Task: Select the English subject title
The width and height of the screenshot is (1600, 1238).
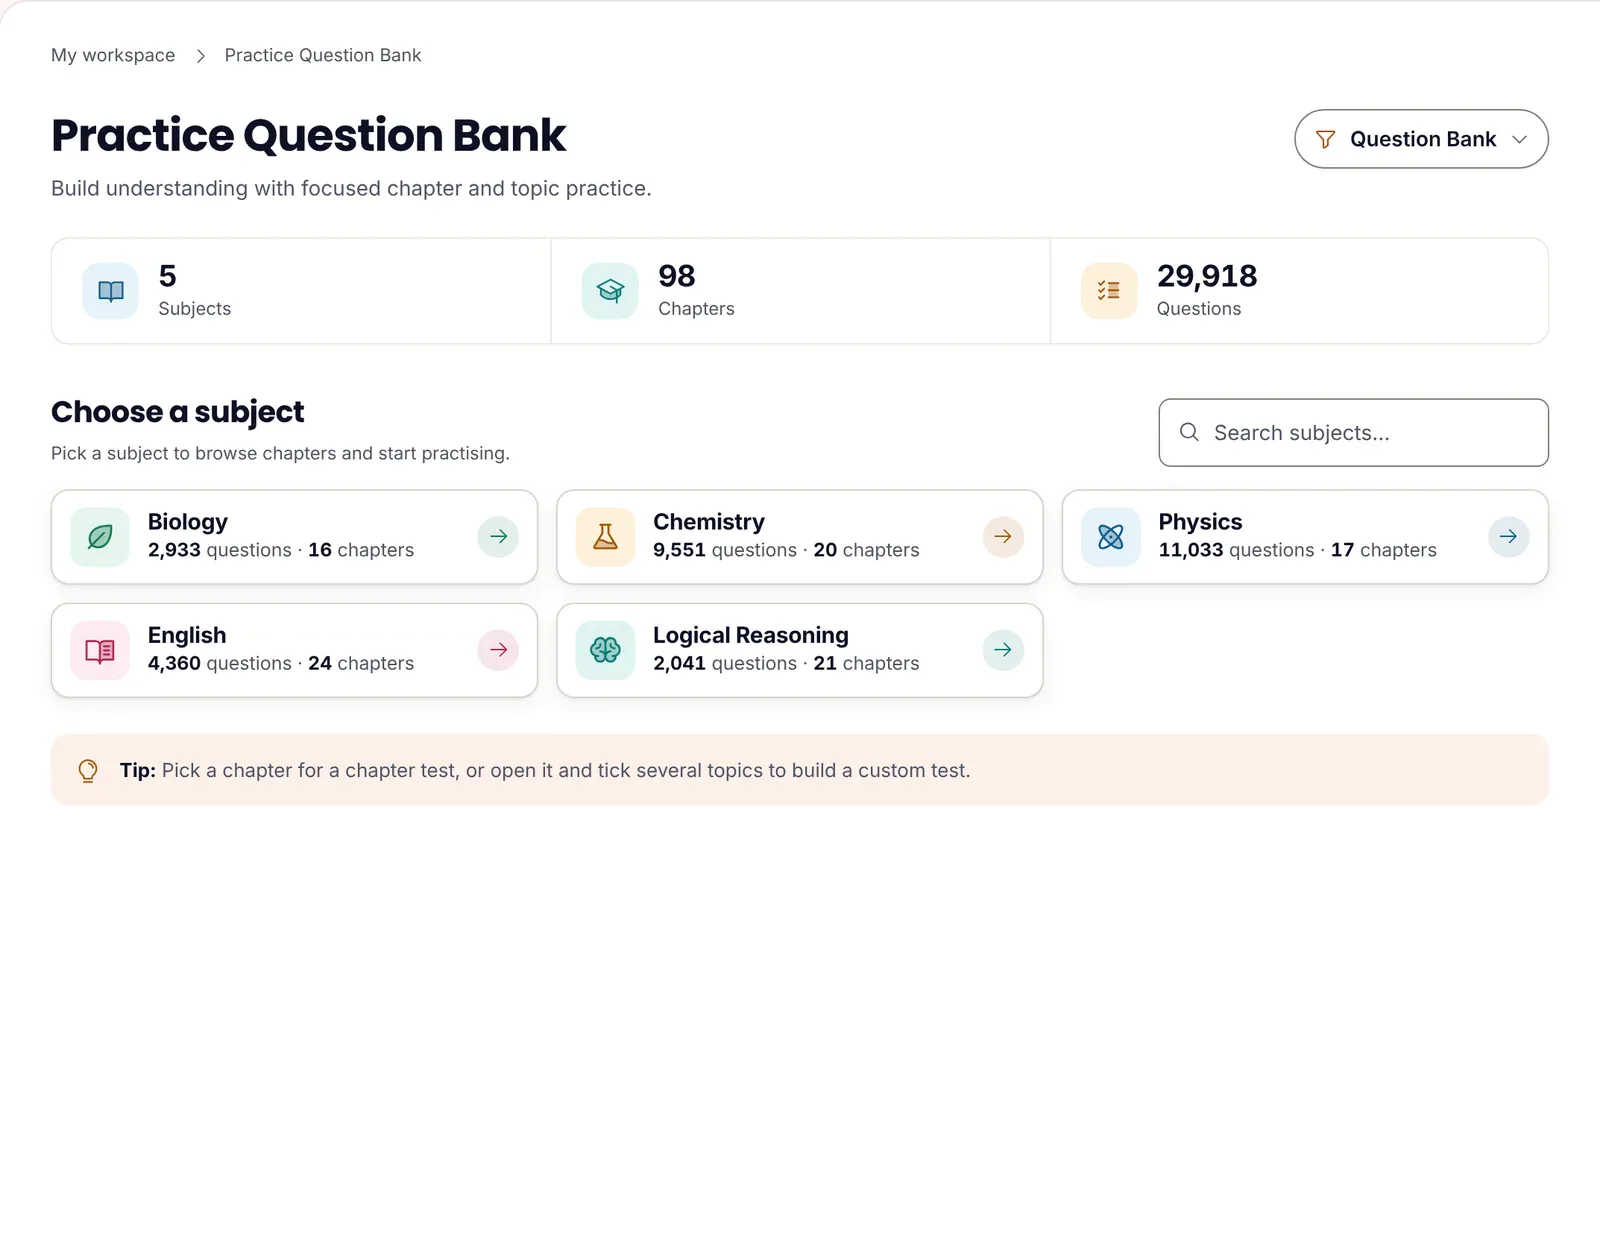Action: point(187,635)
